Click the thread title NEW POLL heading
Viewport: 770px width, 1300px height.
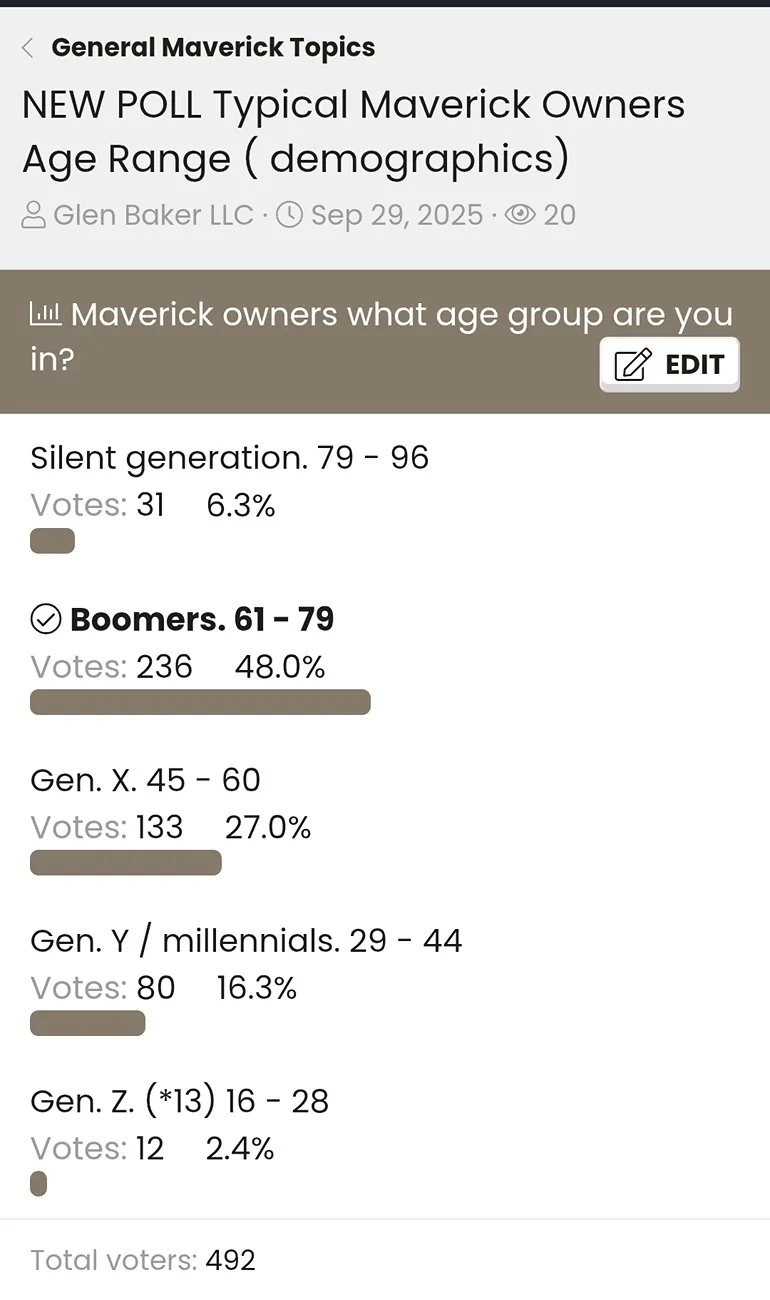pyautogui.click(x=354, y=132)
